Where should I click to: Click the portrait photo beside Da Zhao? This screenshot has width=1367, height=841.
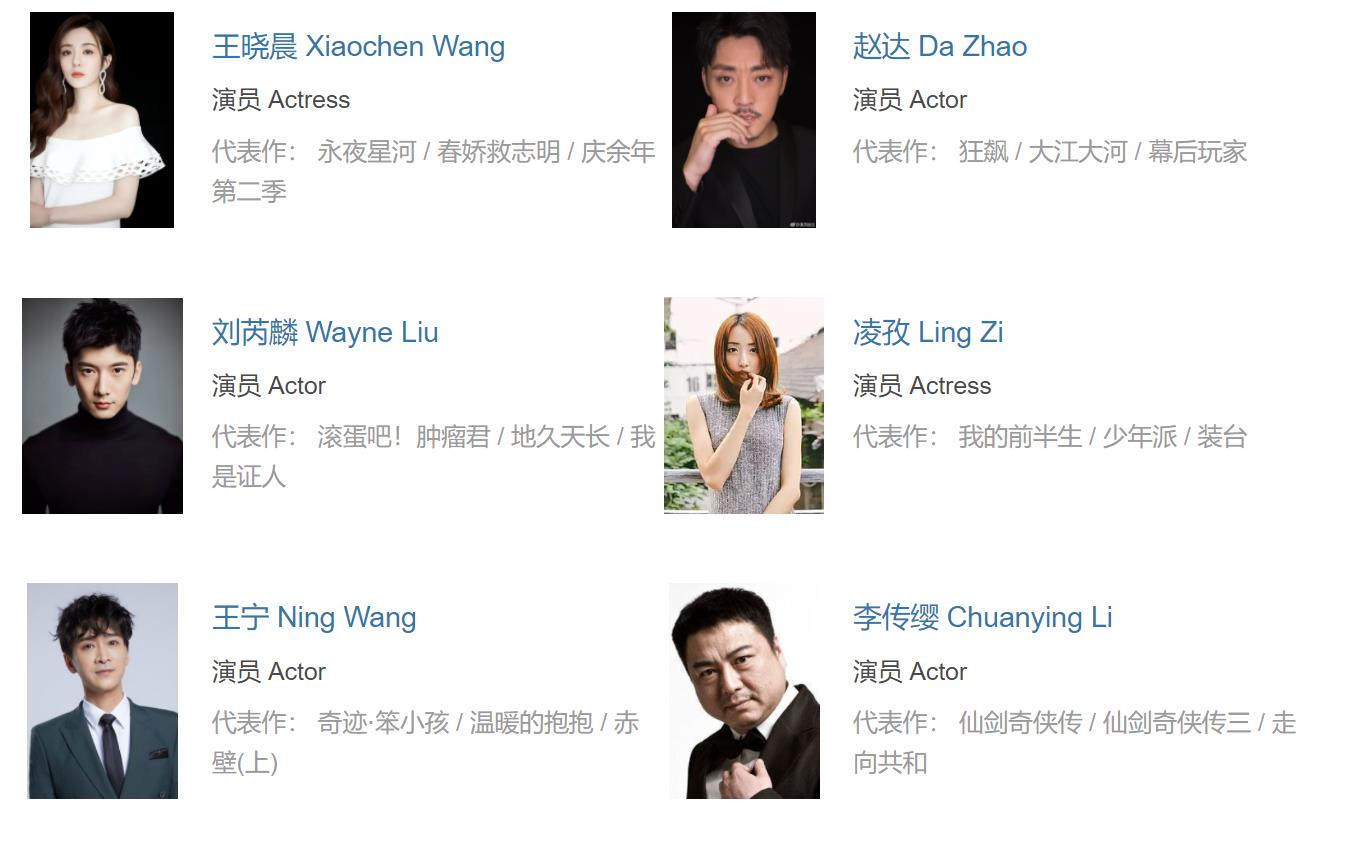coord(744,120)
